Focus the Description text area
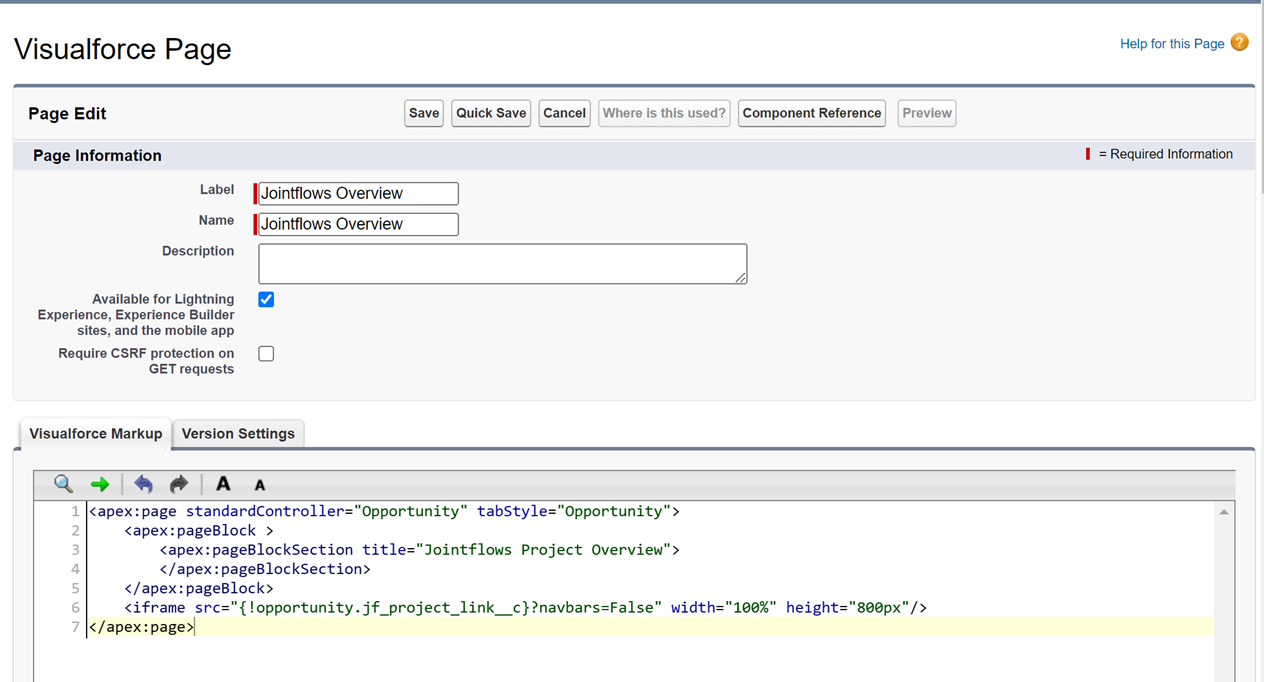Viewport: 1264px width, 682px height. click(502, 264)
